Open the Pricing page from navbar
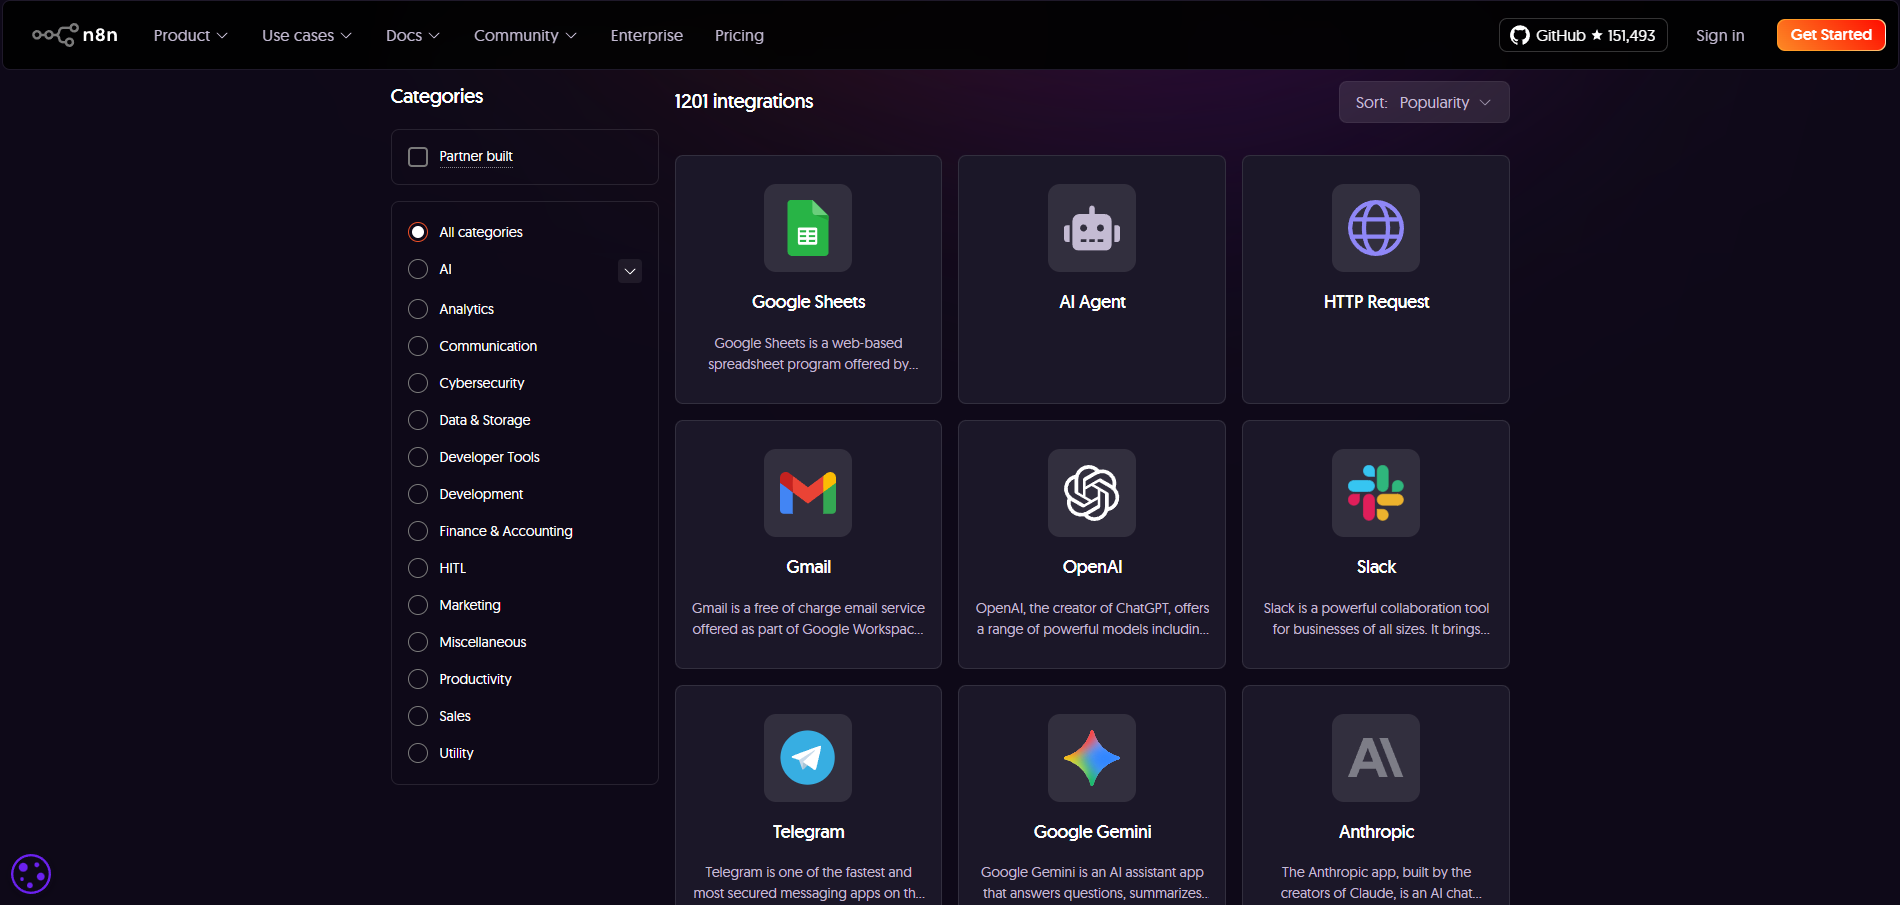1900x905 pixels. (739, 35)
